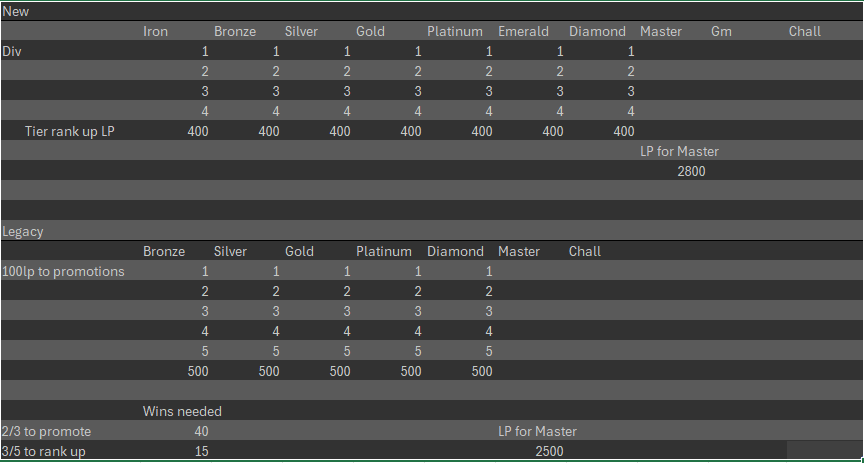Select the Emerald column header

[x=523, y=31]
